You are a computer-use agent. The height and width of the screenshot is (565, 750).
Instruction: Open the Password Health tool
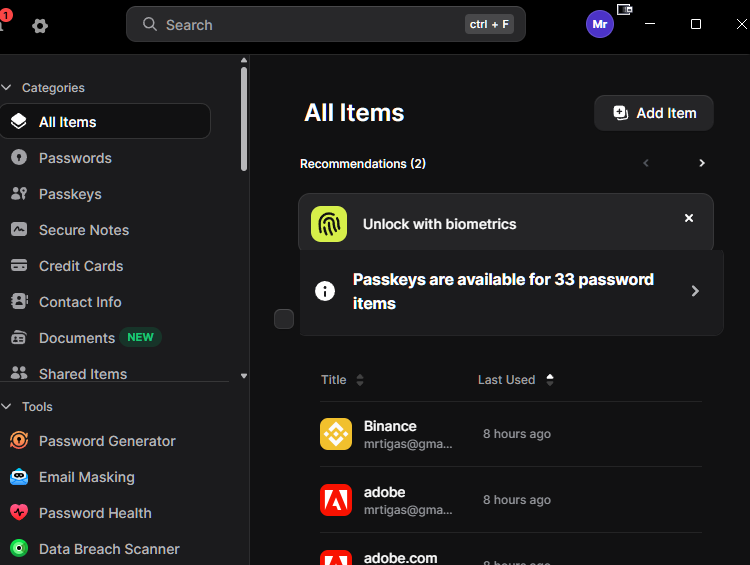95,513
